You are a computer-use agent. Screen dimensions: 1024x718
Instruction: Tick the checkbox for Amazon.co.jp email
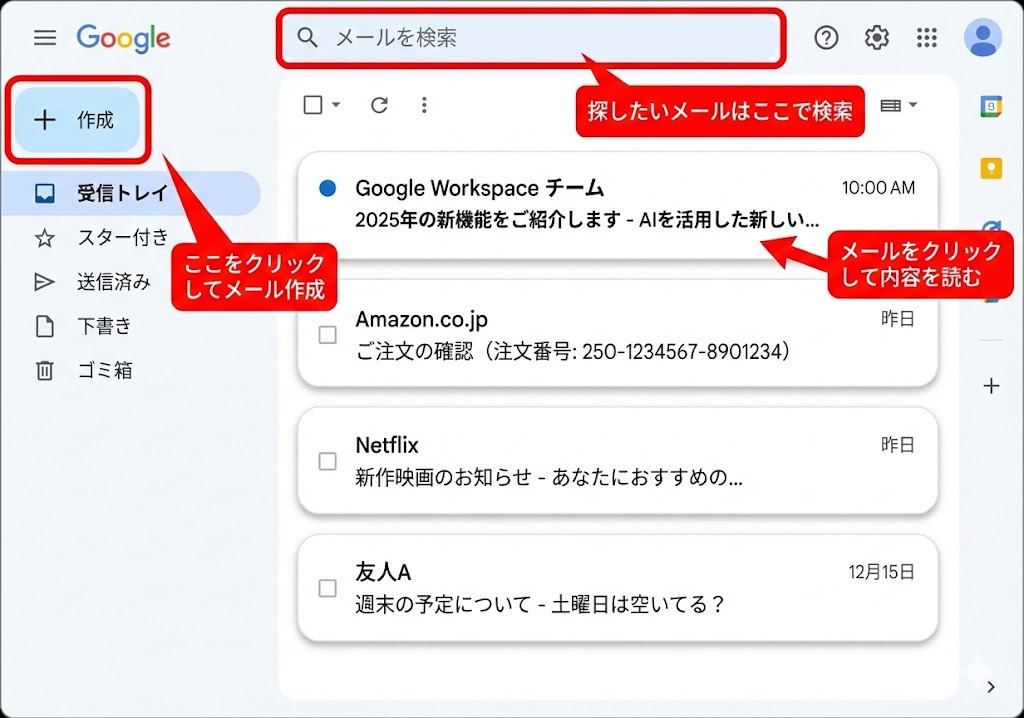(x=327, y=335)
